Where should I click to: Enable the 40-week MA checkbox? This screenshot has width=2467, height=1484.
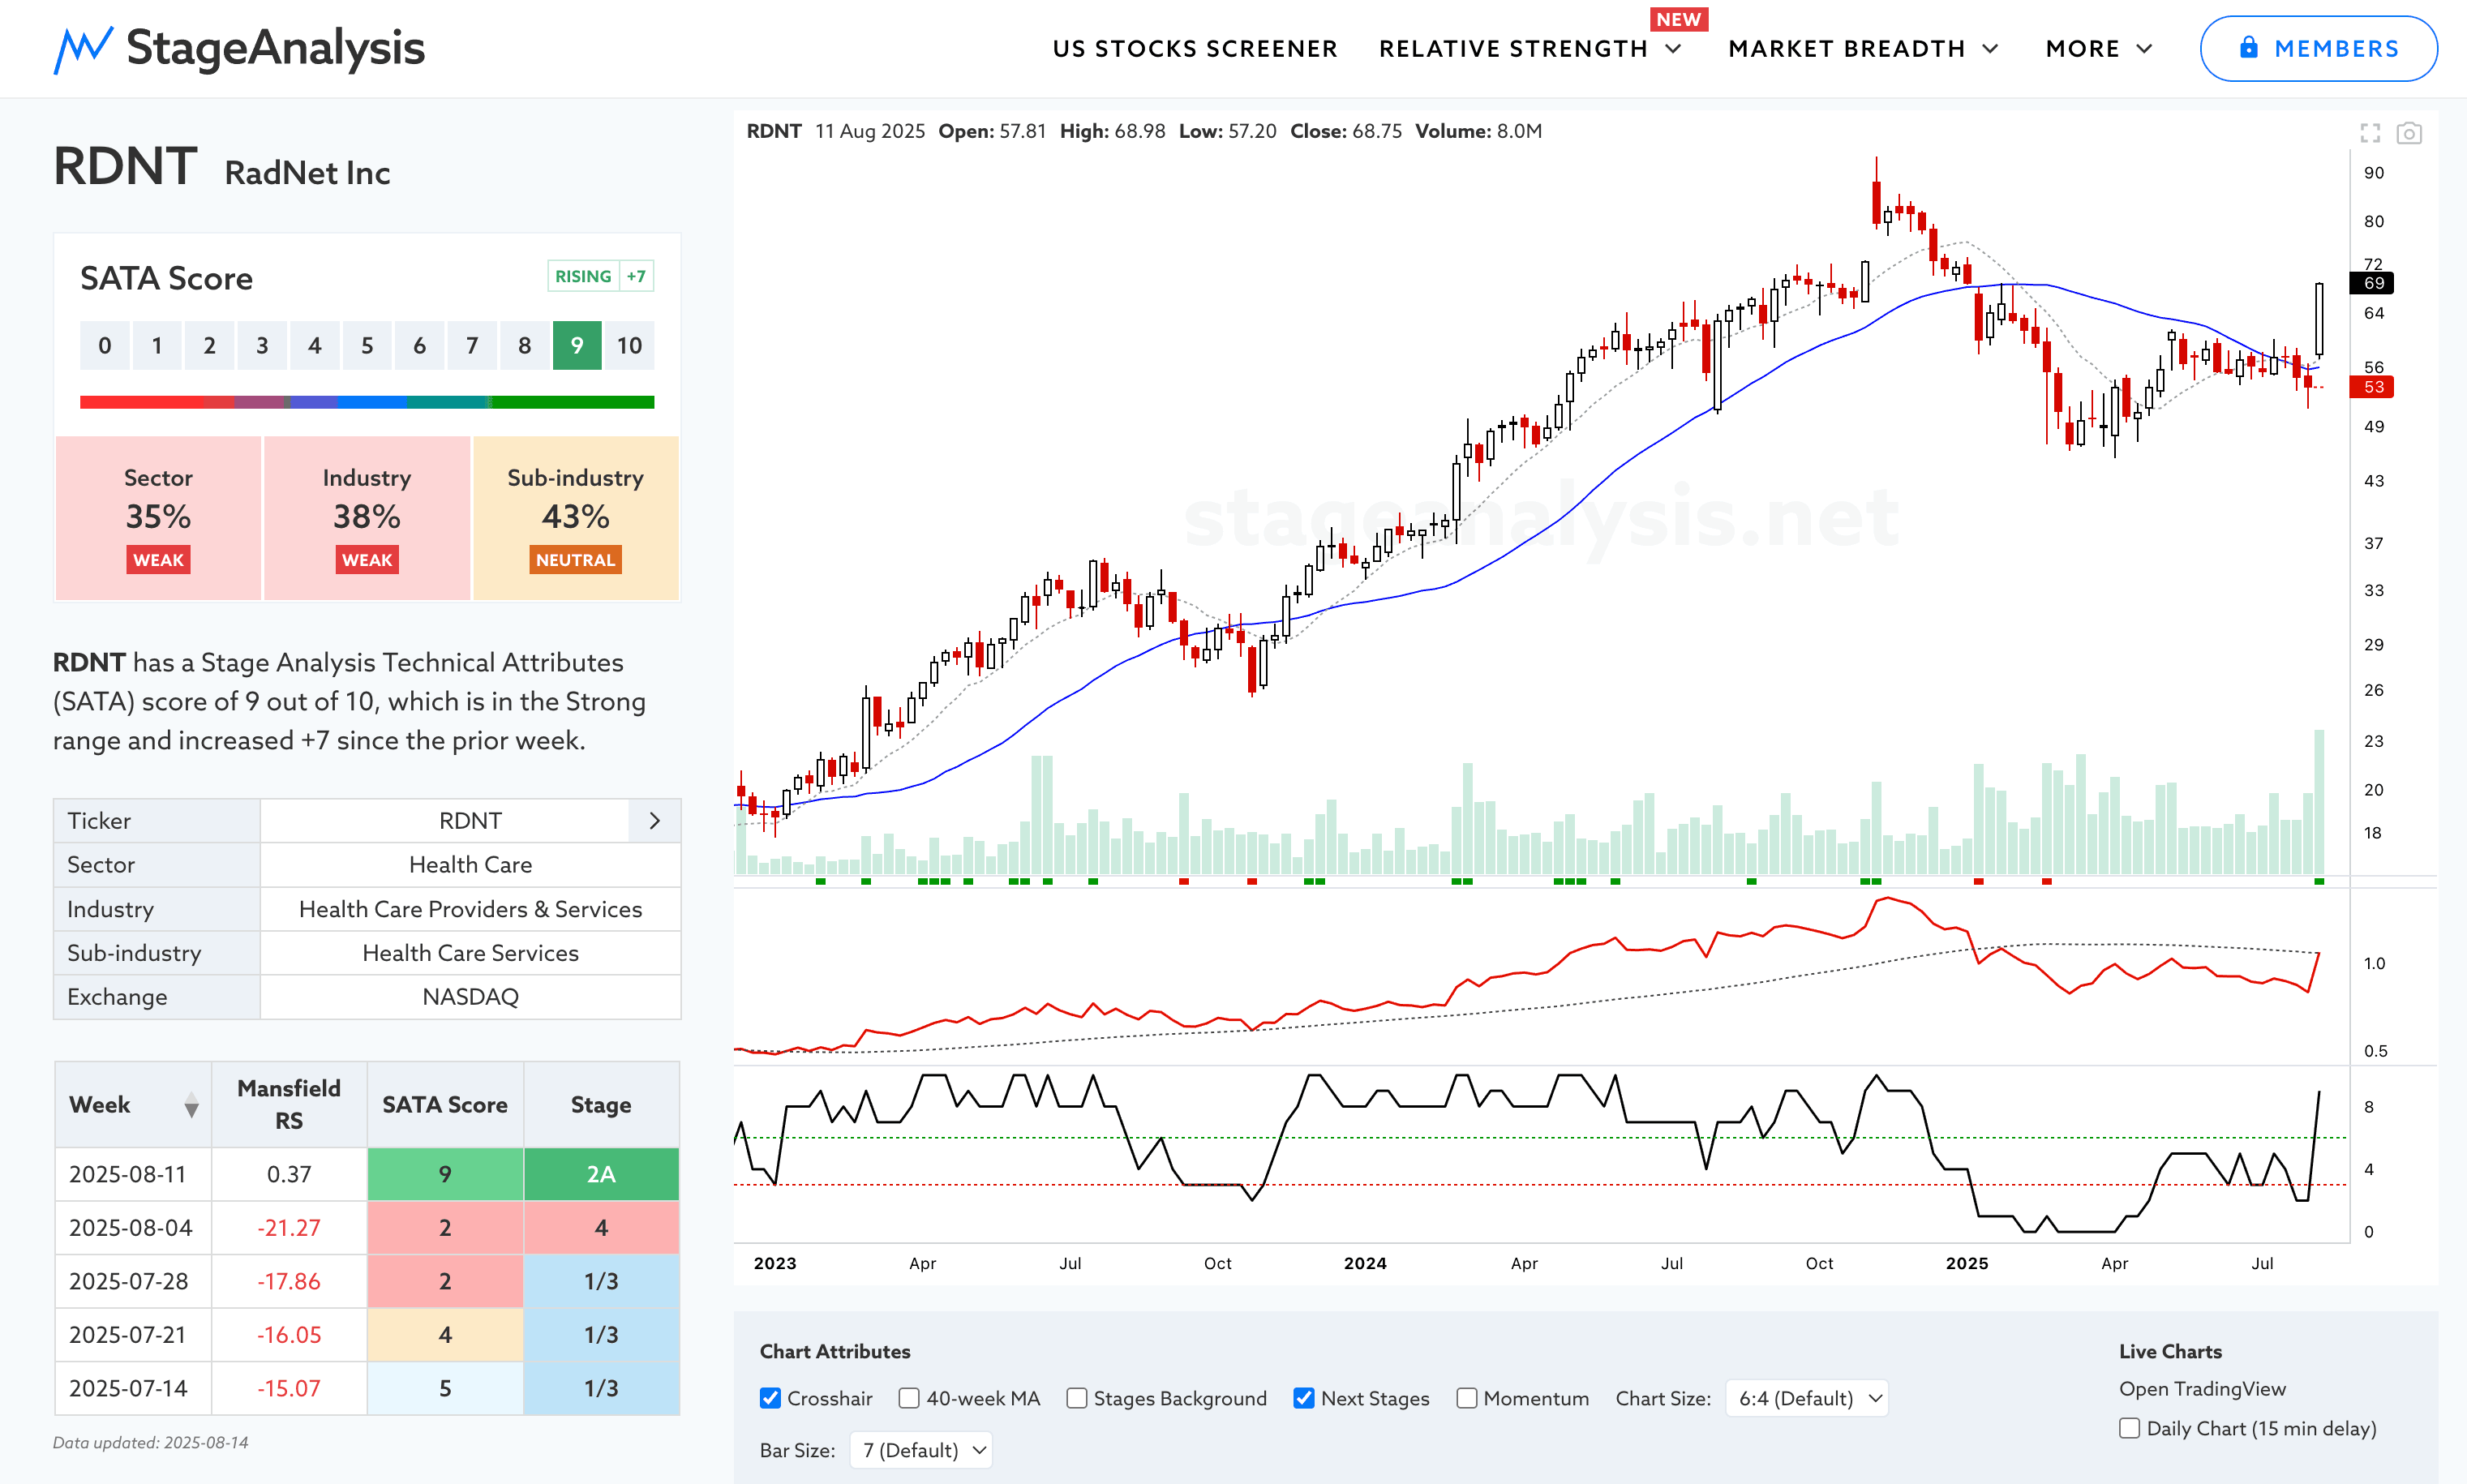[x=908, y=1398]
